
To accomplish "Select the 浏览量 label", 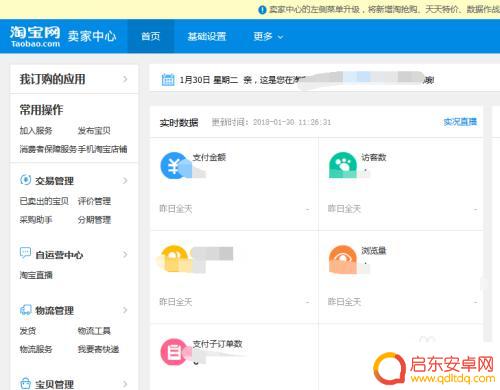I will point(374,250).
